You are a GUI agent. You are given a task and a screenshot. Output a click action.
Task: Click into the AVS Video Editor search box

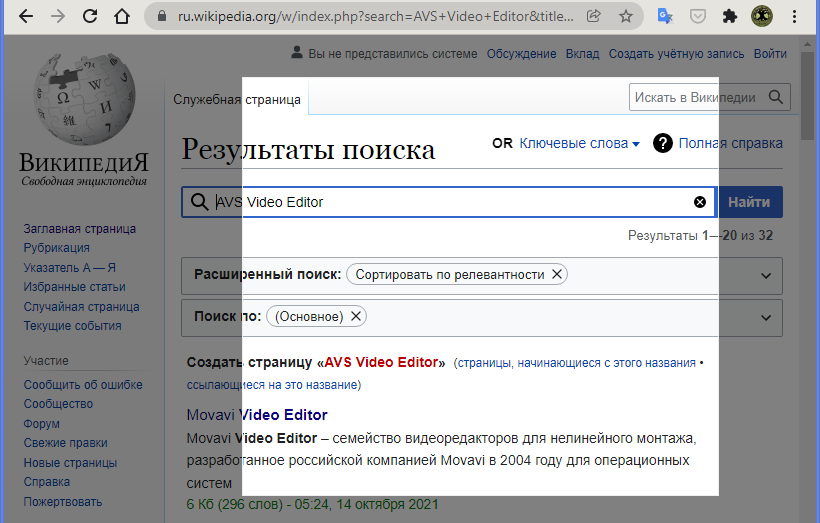450,202
